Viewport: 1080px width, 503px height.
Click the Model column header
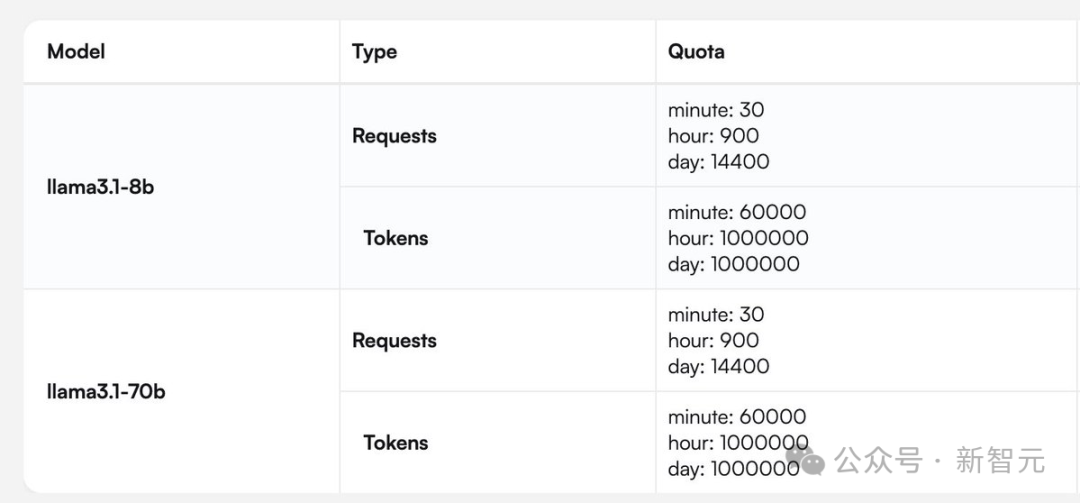(x=76, y=51)
